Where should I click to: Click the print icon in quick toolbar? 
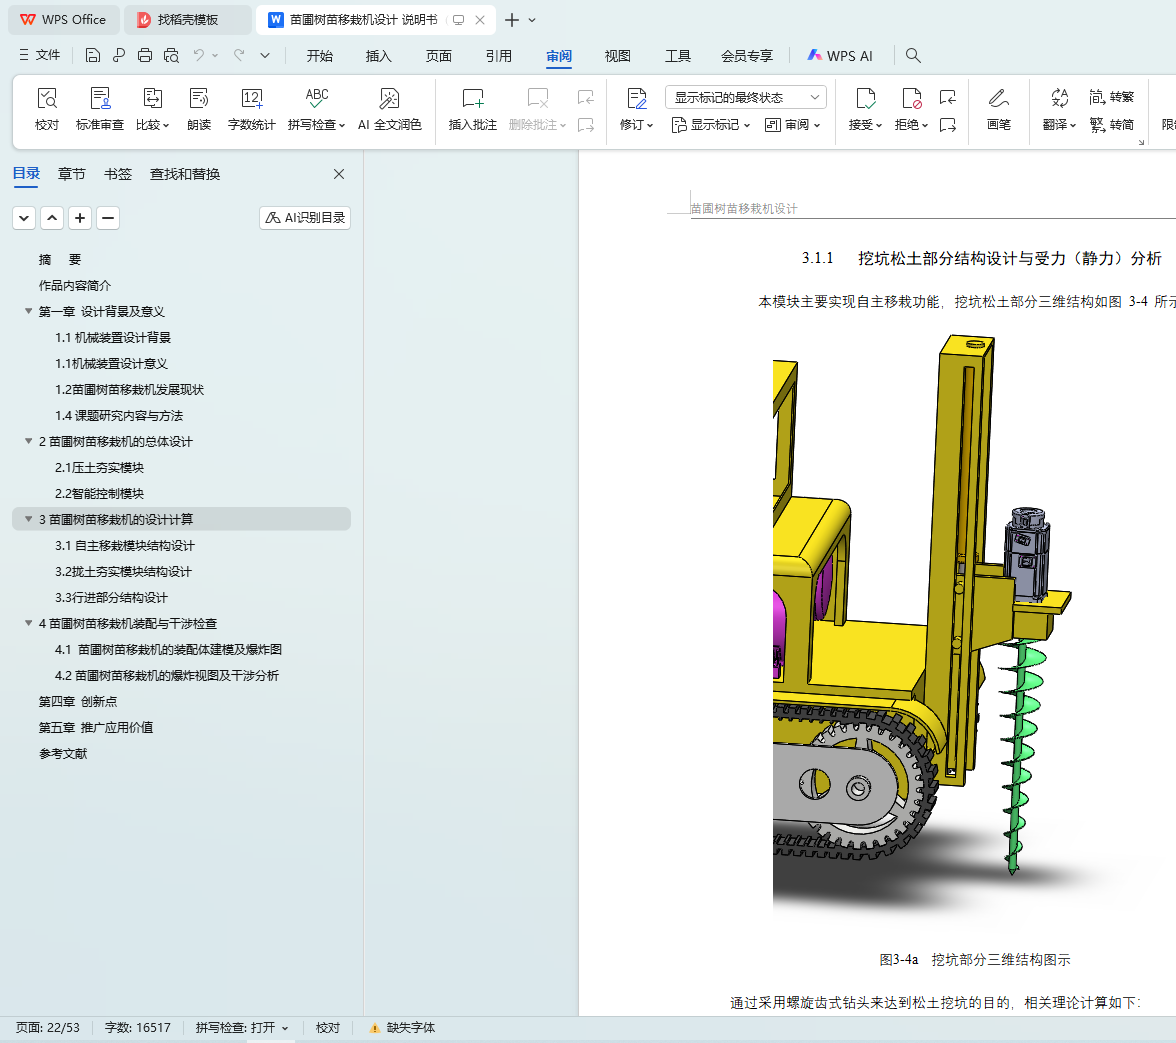click(x=145, y=55)
